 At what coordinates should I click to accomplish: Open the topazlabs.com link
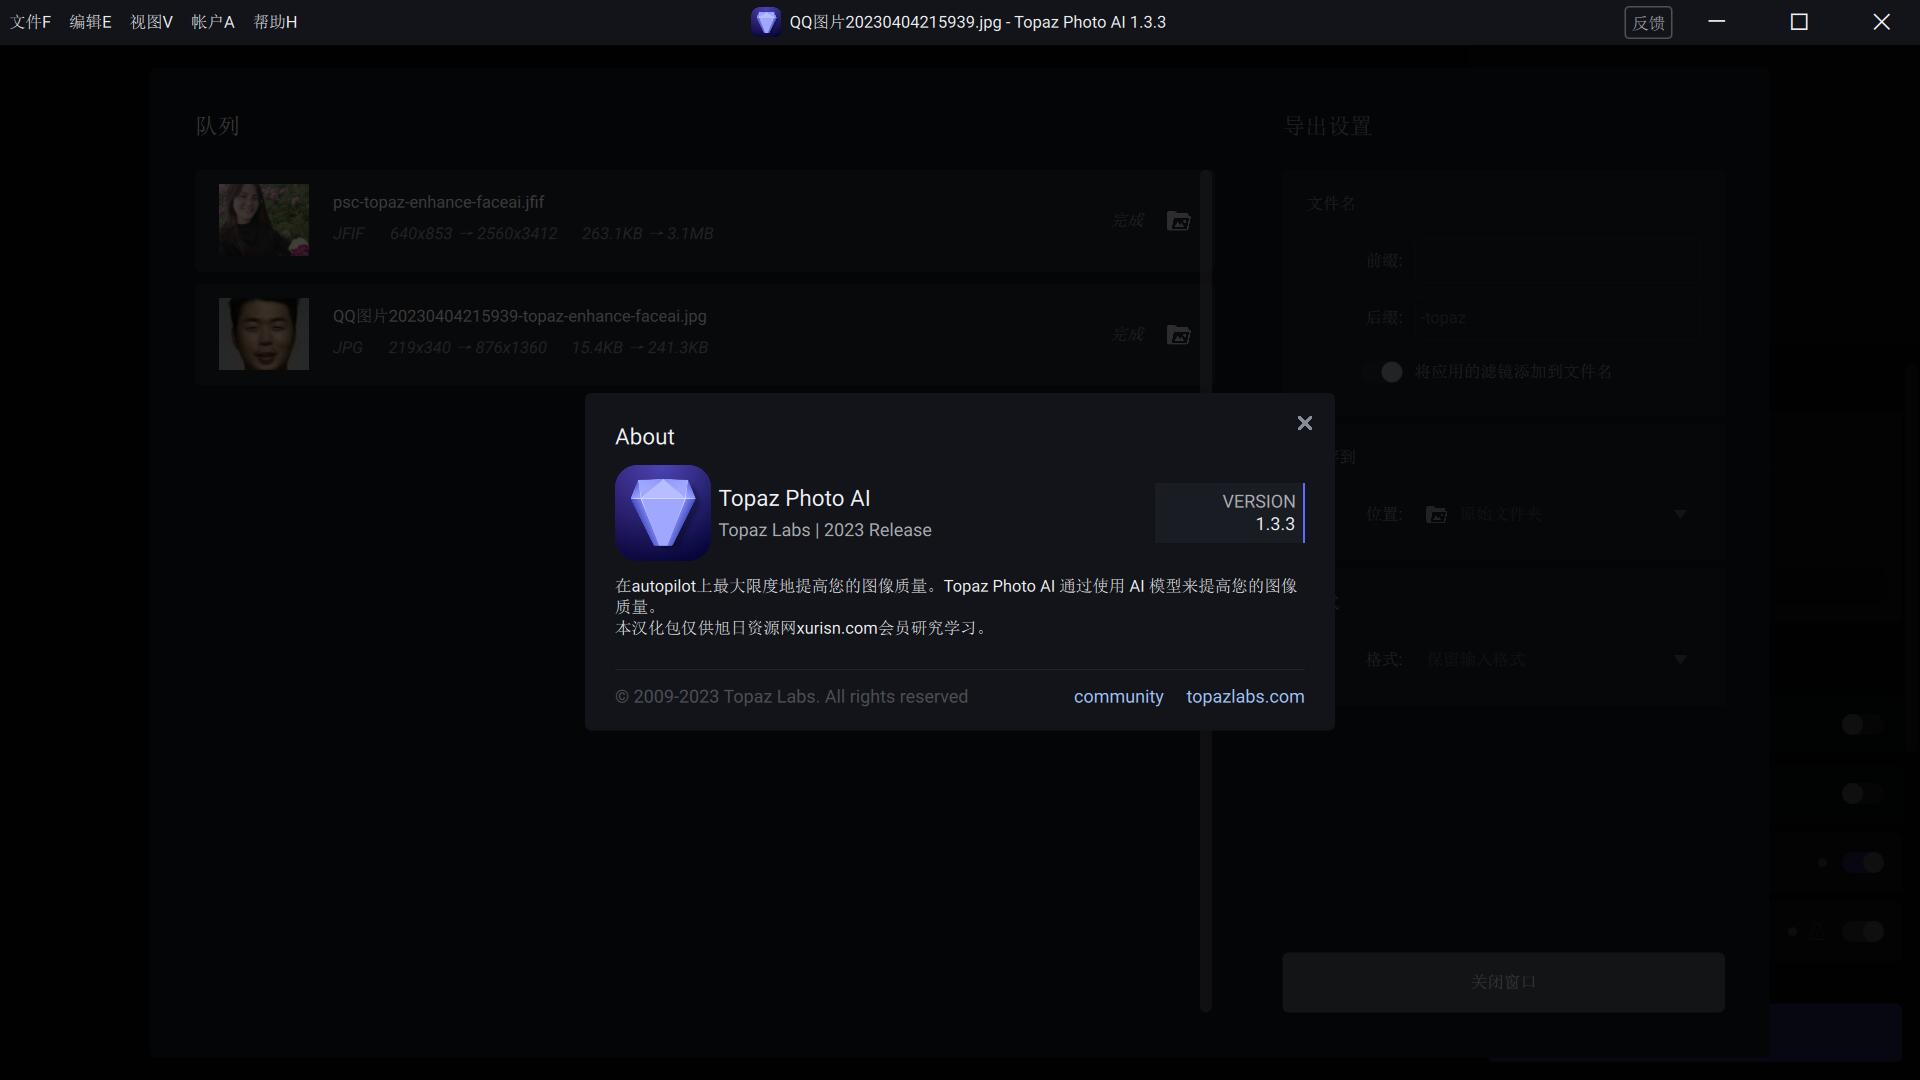(x=1245, y=696)
